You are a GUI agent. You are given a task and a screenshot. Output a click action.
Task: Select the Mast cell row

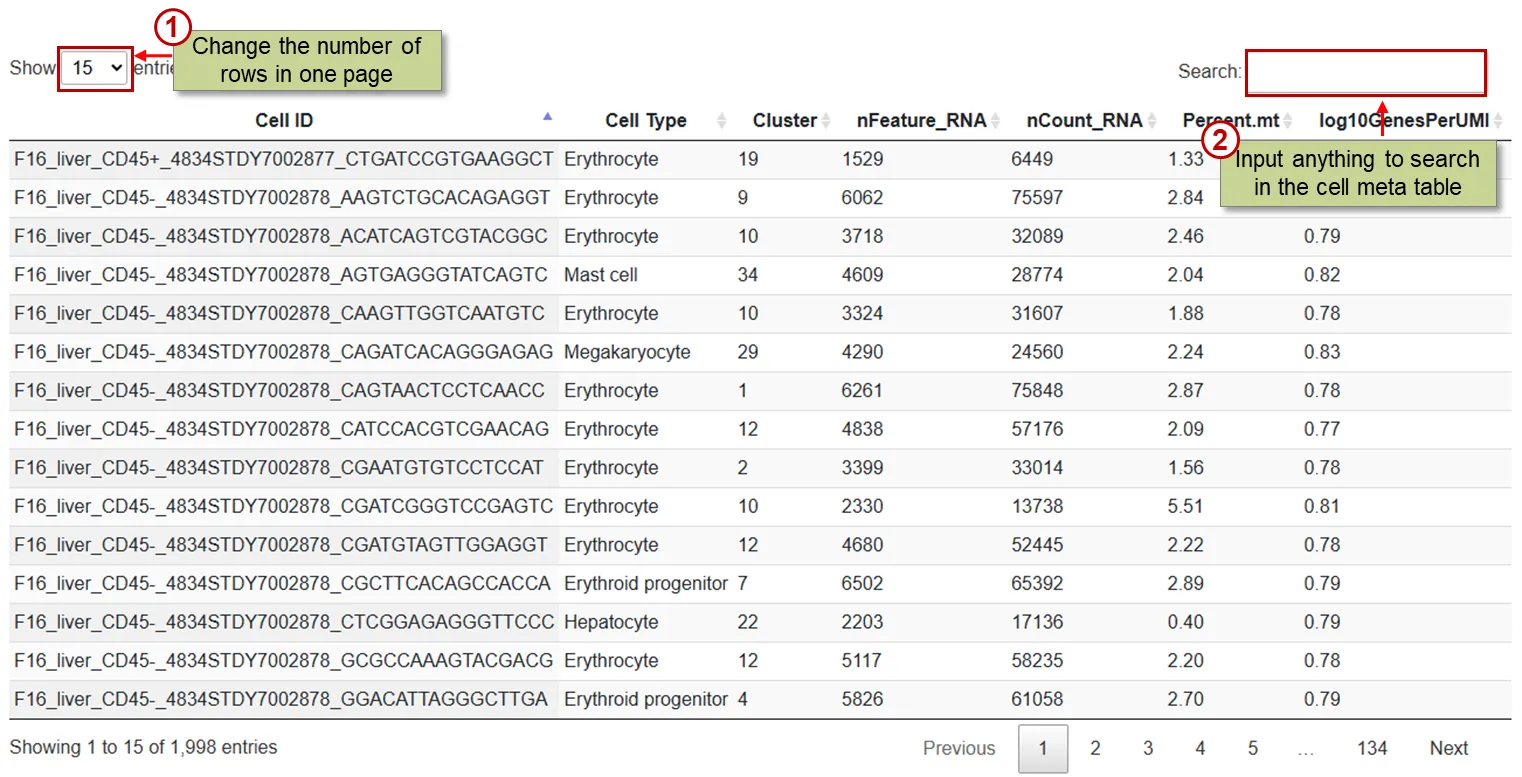point(600,275)
